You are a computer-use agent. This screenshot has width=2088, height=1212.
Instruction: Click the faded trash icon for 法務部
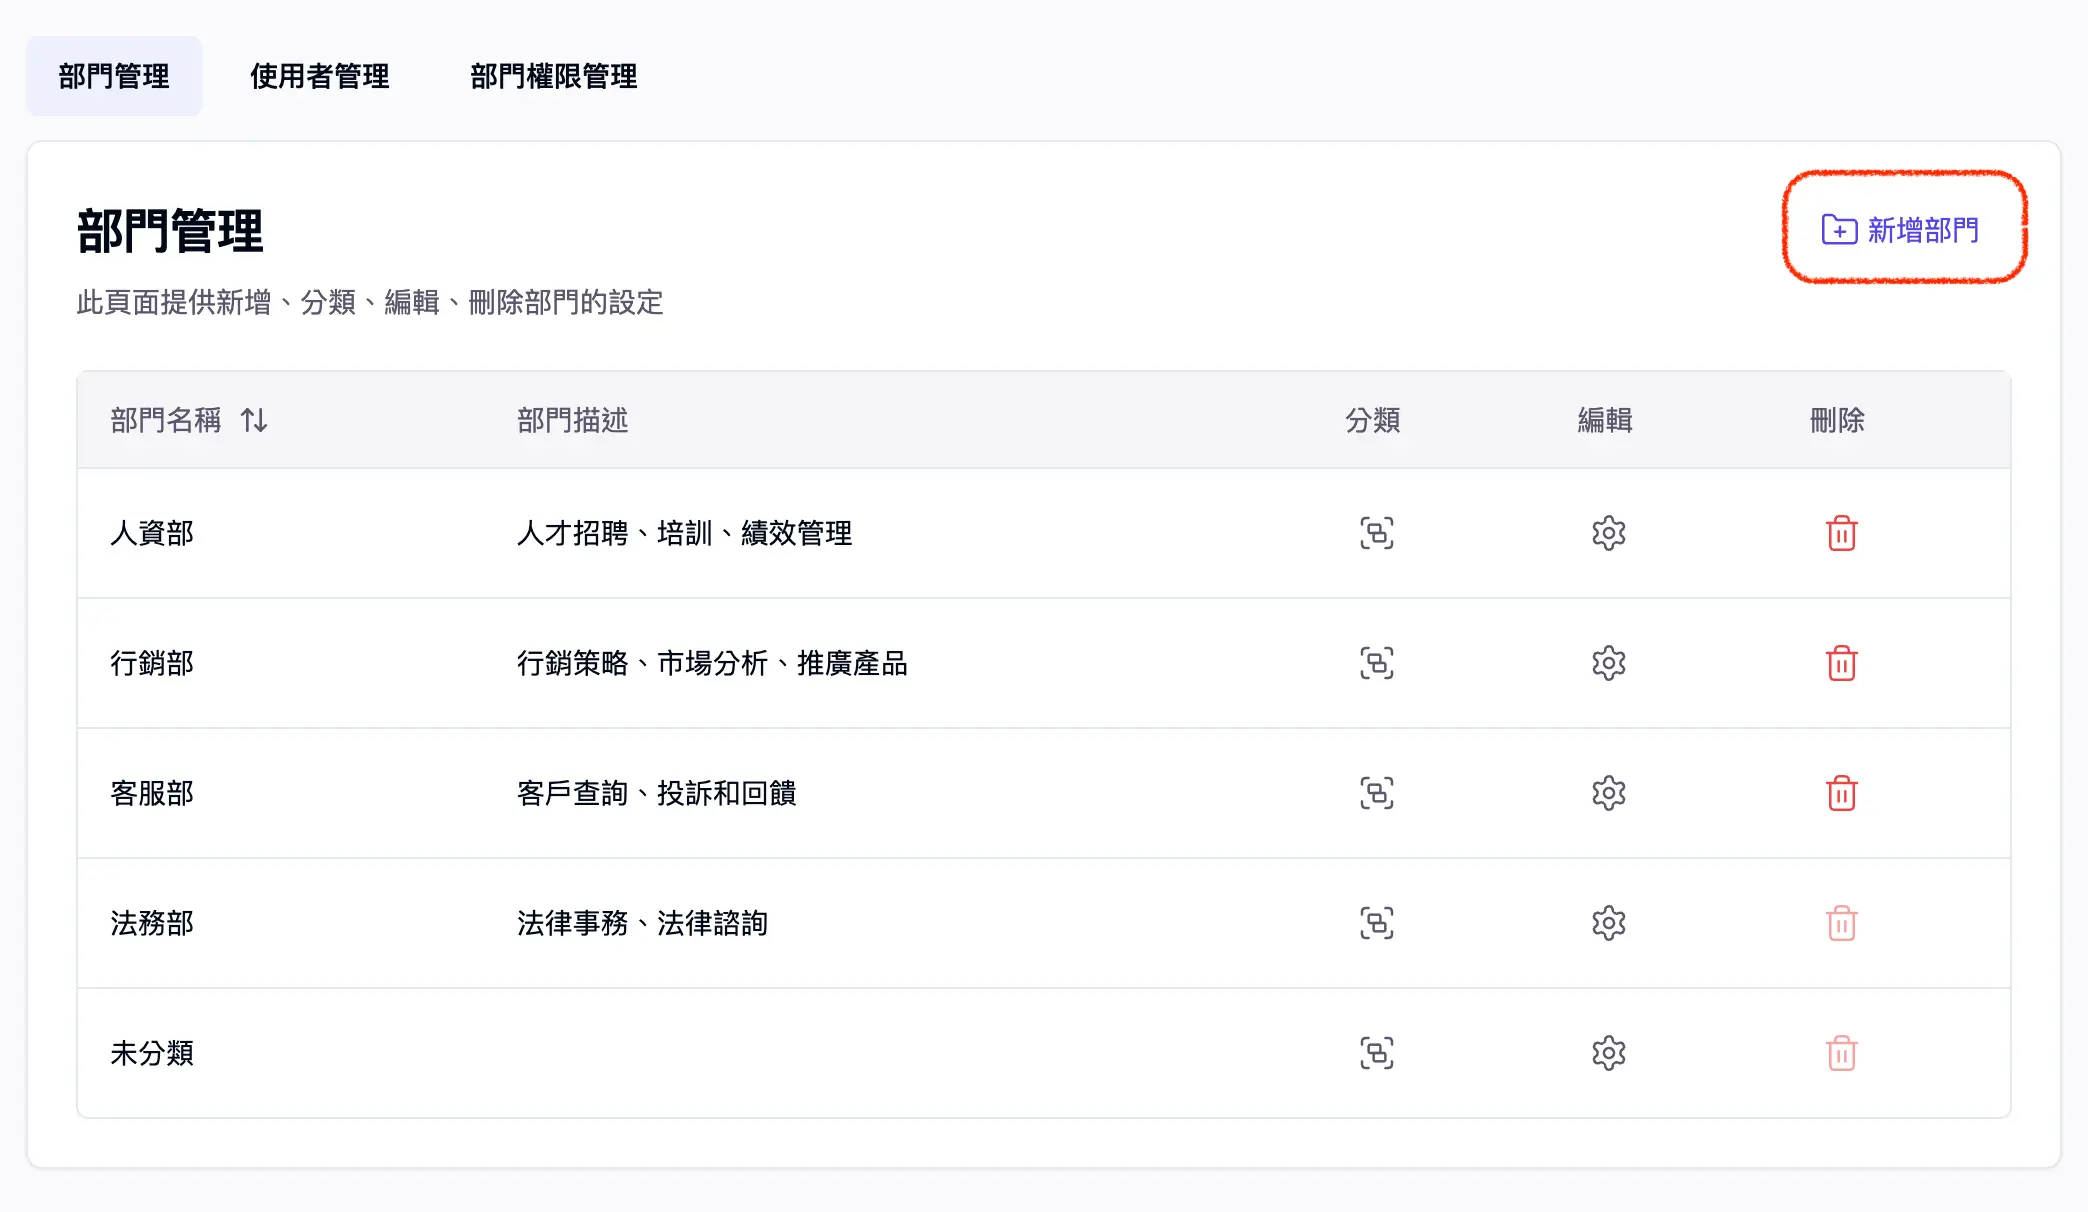1841,923
